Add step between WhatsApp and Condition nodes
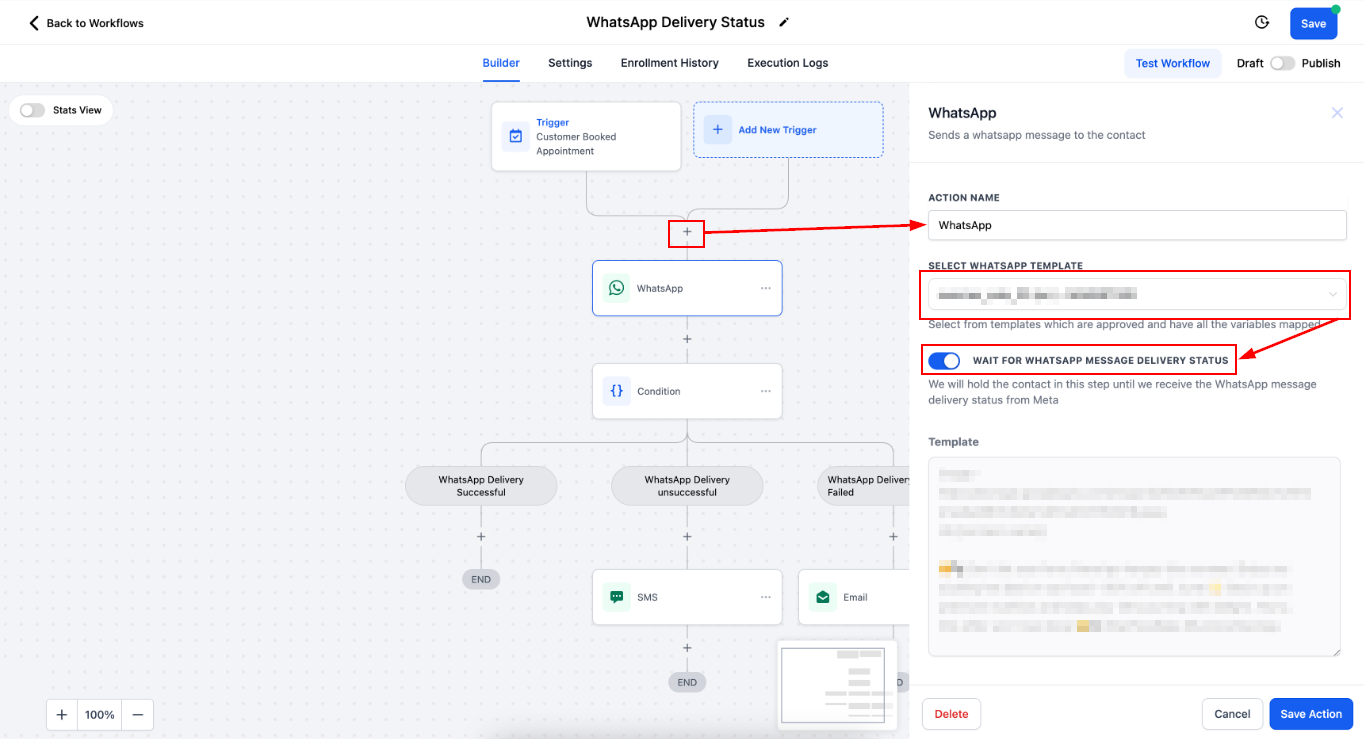 (x=687, y=339)
